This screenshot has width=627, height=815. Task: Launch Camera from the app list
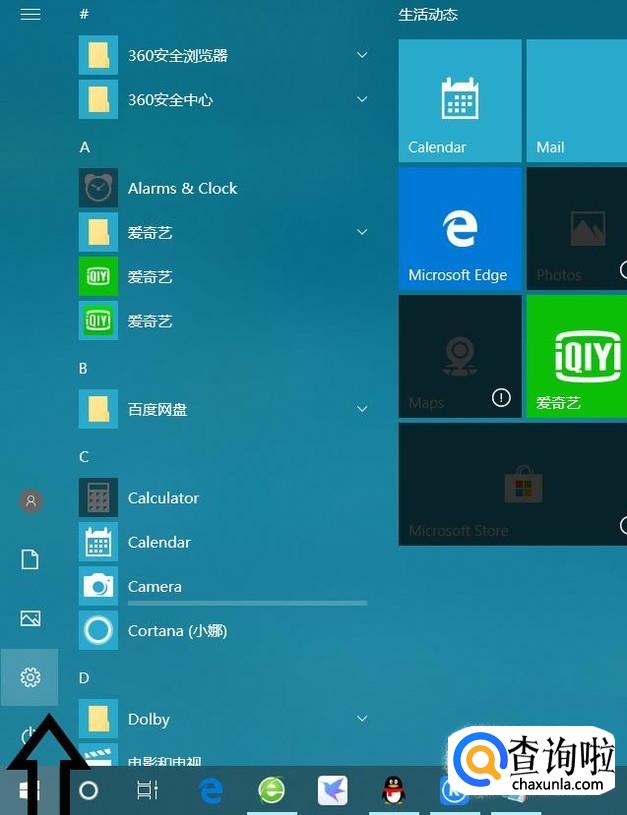click(x=223, y=586)
